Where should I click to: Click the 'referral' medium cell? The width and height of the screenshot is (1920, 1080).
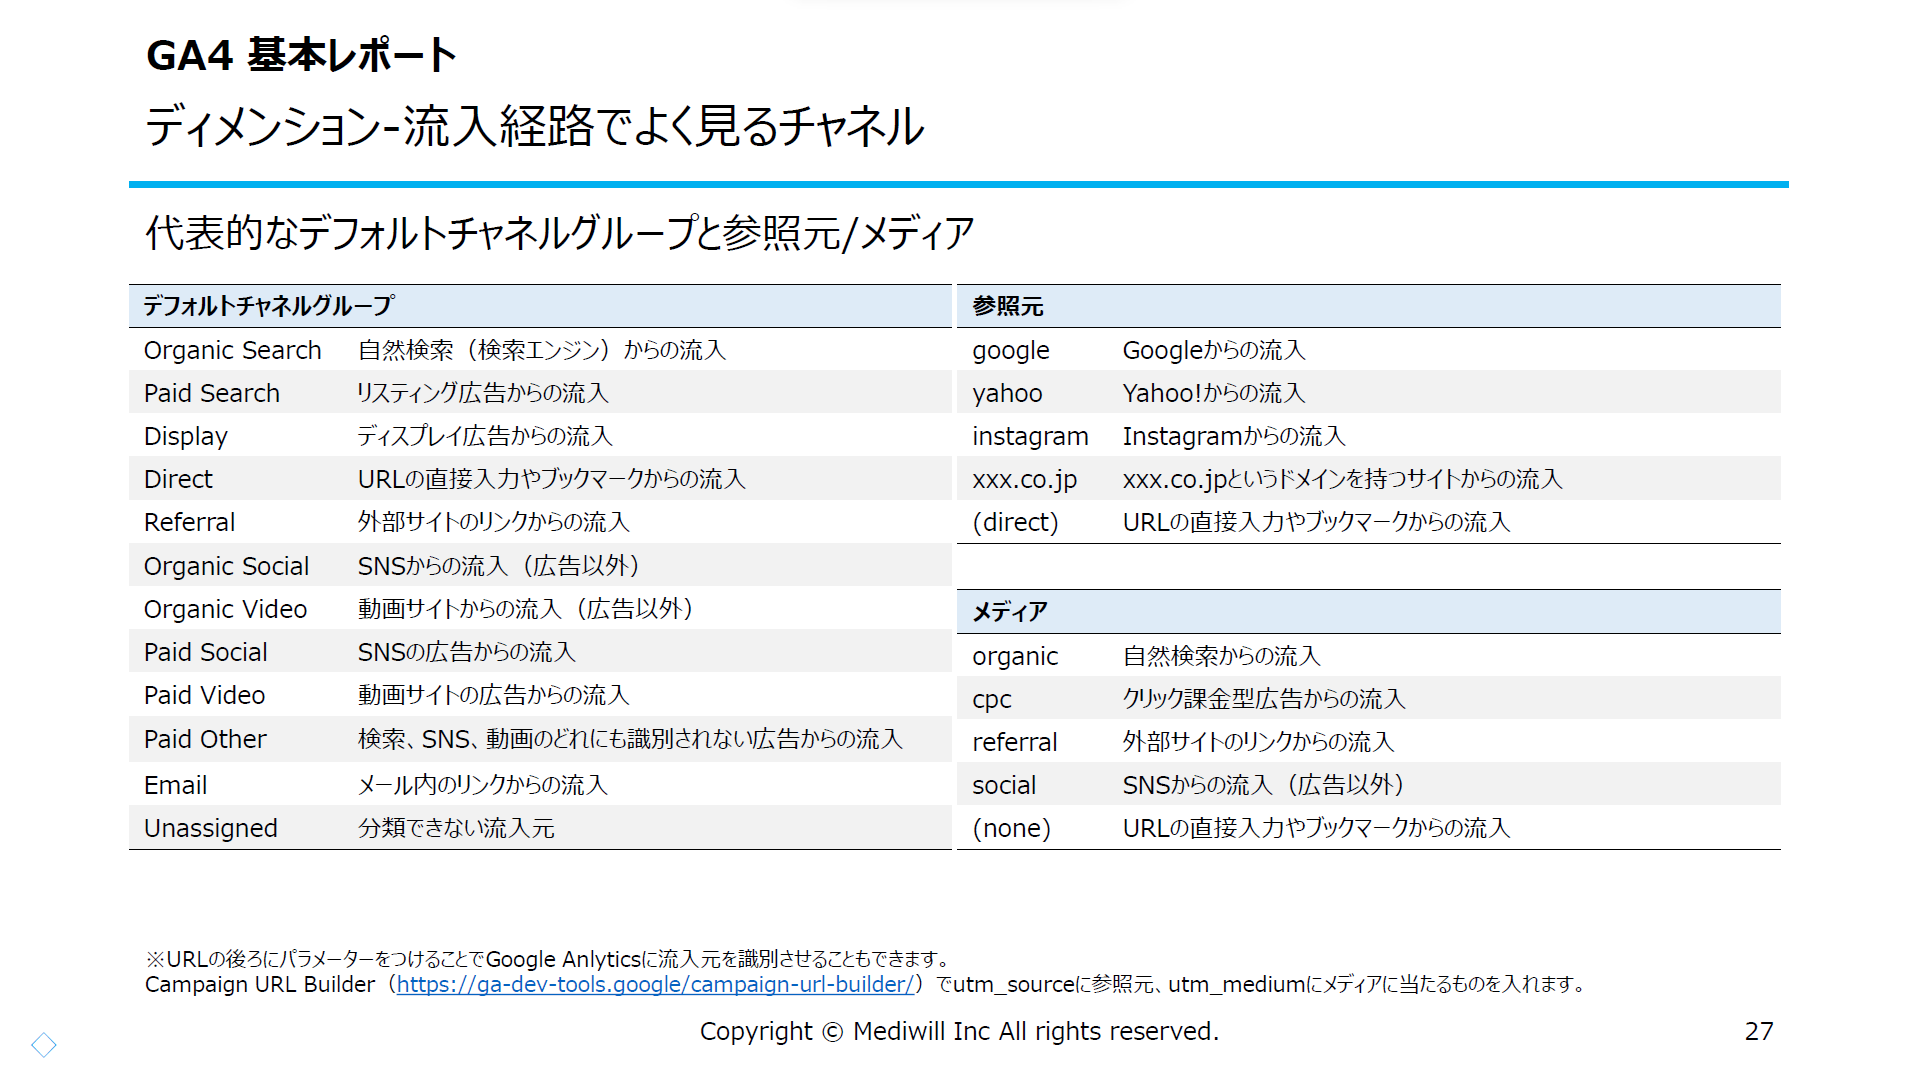click(1015, 742)
